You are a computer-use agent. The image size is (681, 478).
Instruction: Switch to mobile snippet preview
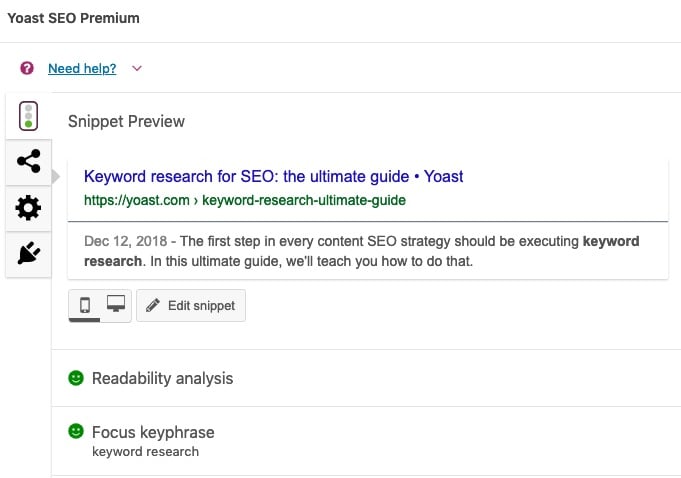85,305
